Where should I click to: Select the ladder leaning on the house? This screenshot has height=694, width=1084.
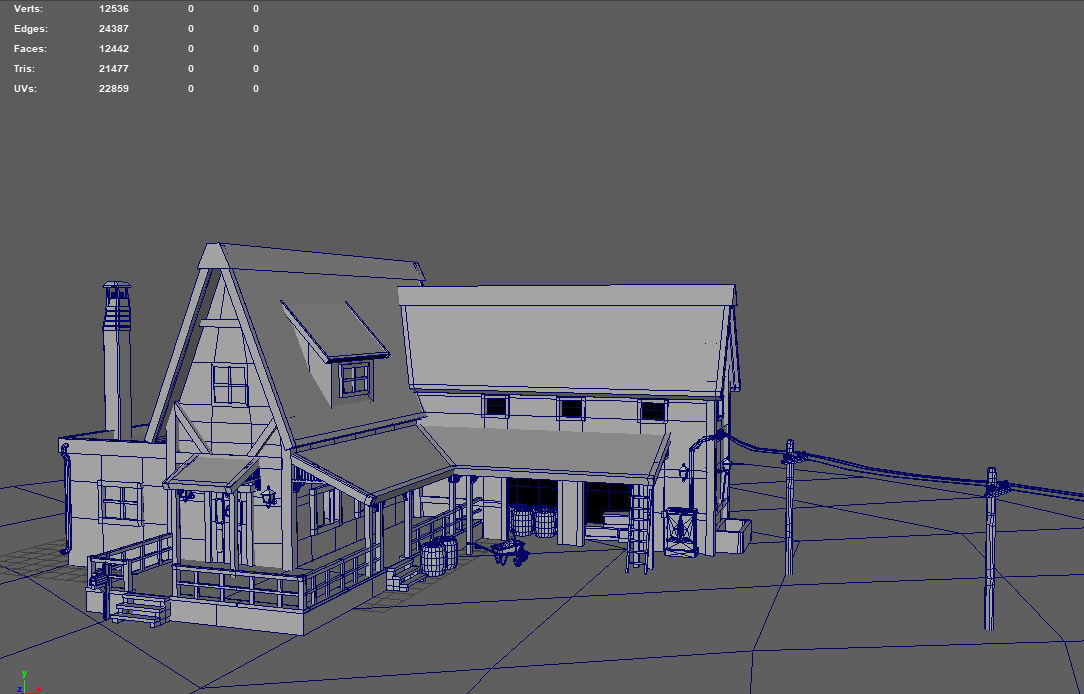(x=640, y=529)
